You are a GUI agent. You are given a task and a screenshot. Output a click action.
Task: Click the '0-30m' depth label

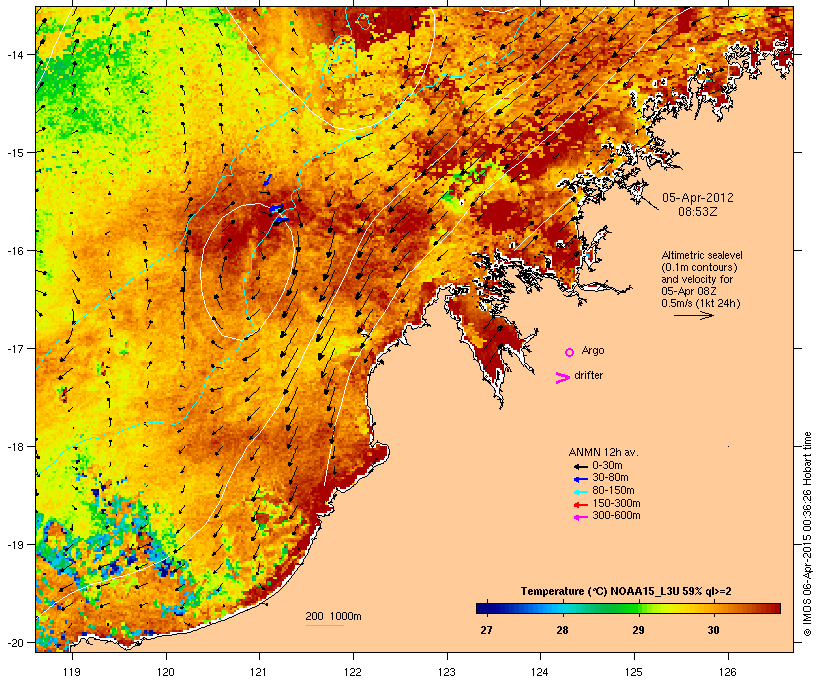click(x=607, y=466)
